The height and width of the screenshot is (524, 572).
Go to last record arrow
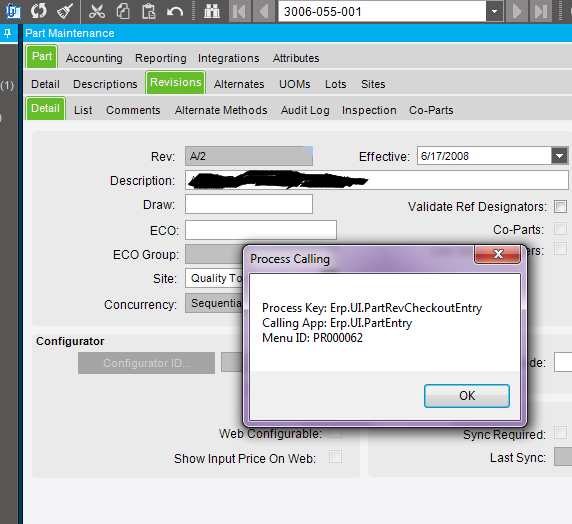tap(541, 11)
